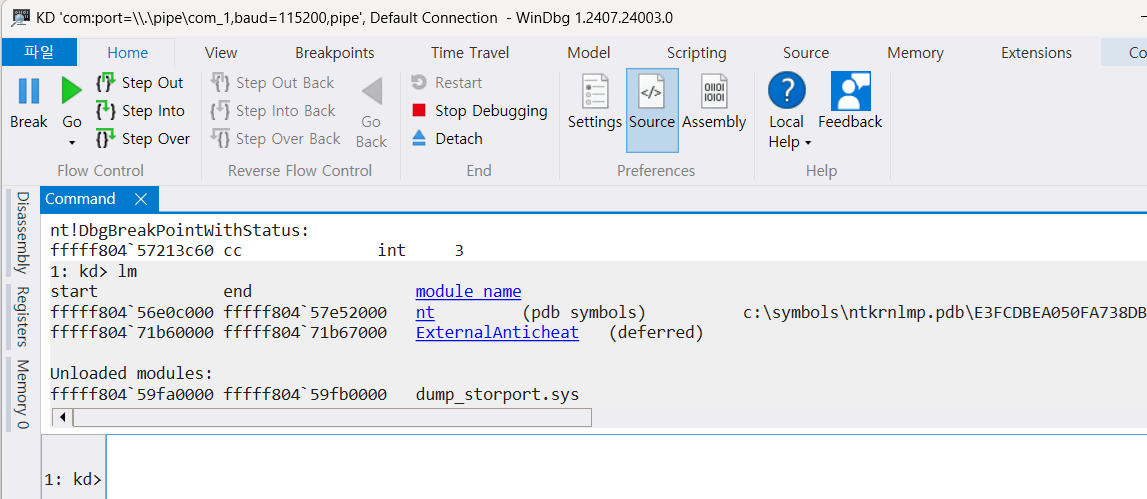Screen dimensions: 1147x499
Task: Open the Feedback icon
Action: [850, 91]
